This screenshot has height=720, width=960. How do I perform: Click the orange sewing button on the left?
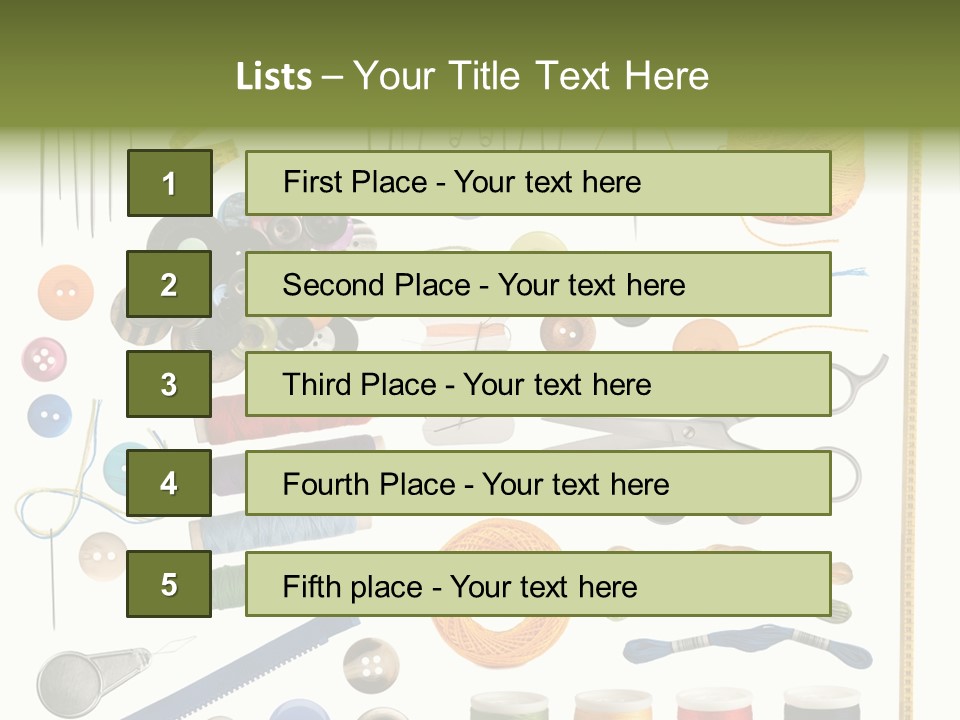coord(65,292)
